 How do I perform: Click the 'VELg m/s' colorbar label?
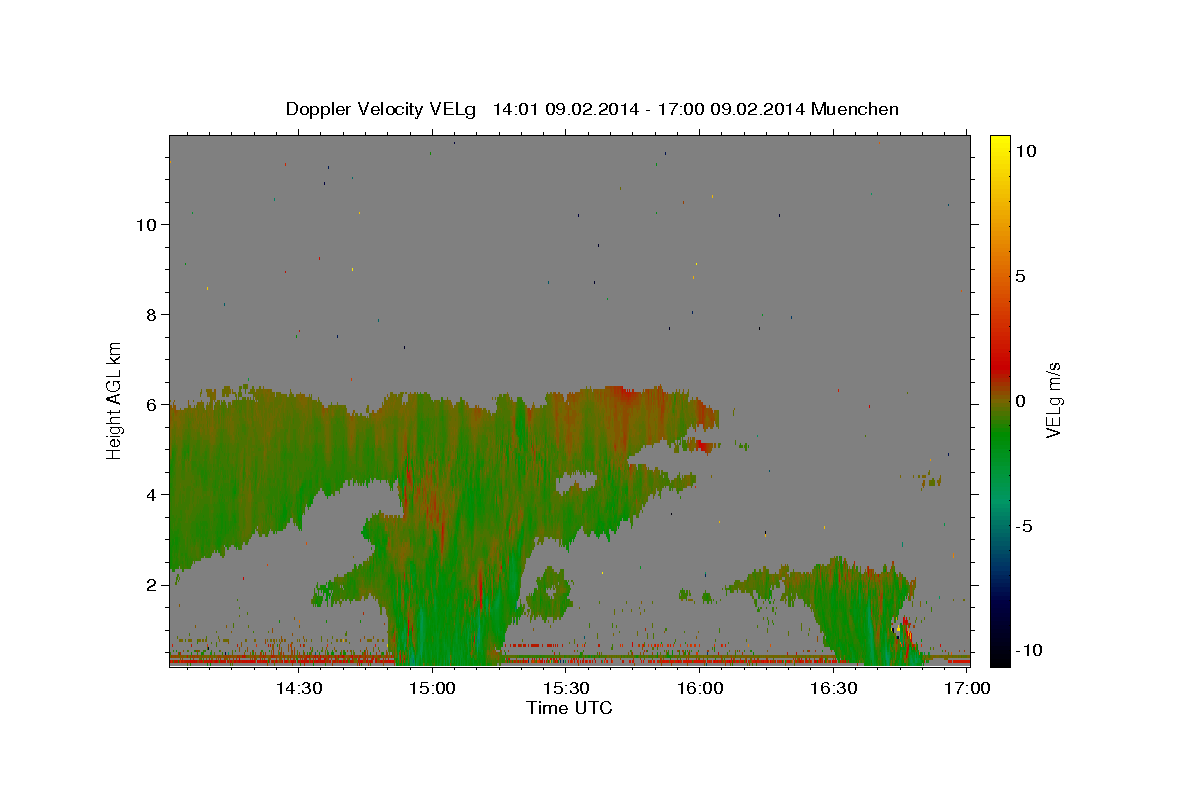[x=1054, y=400]
